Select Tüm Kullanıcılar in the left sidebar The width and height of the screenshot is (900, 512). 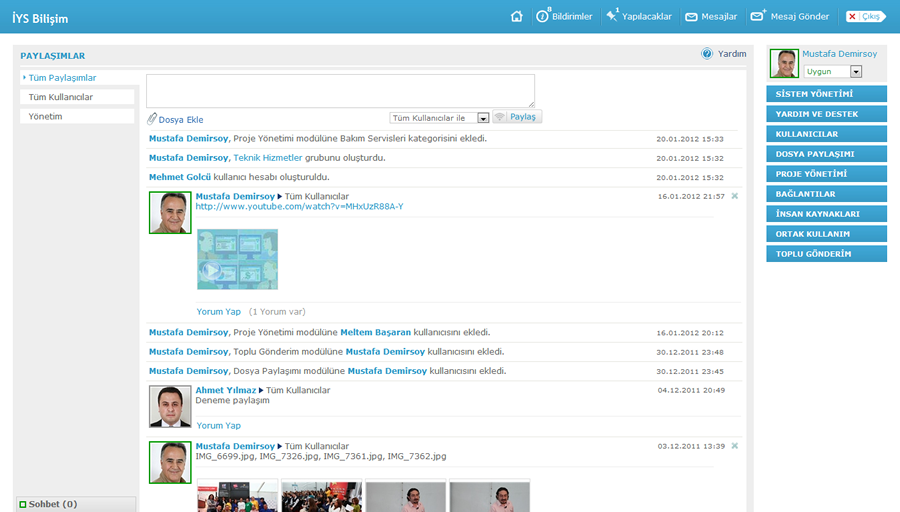[61, 97]
